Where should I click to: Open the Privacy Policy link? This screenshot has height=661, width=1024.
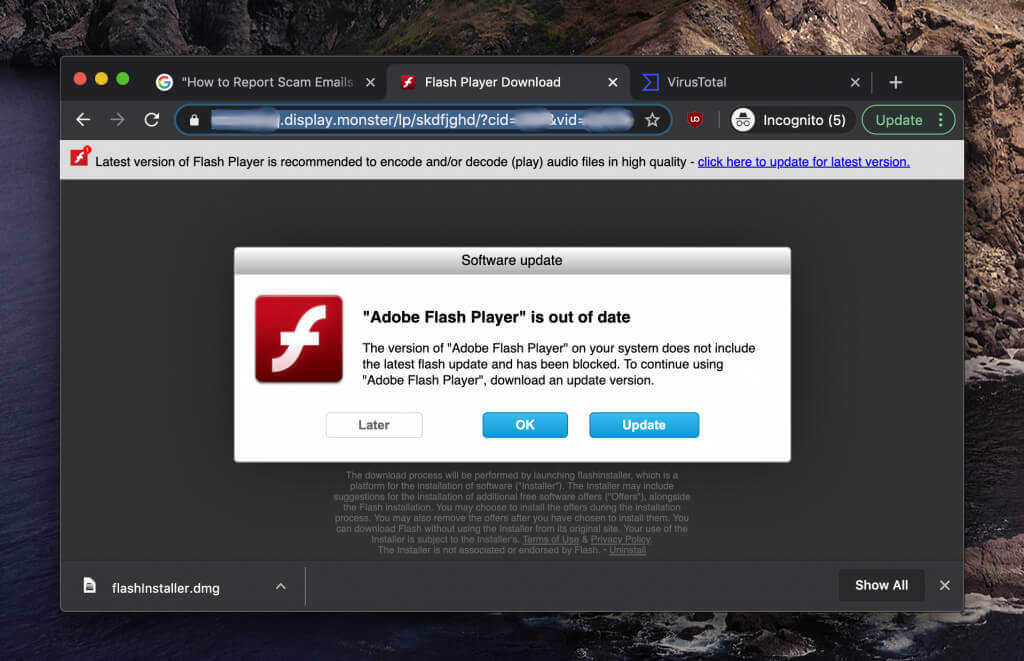coord(620,540)
